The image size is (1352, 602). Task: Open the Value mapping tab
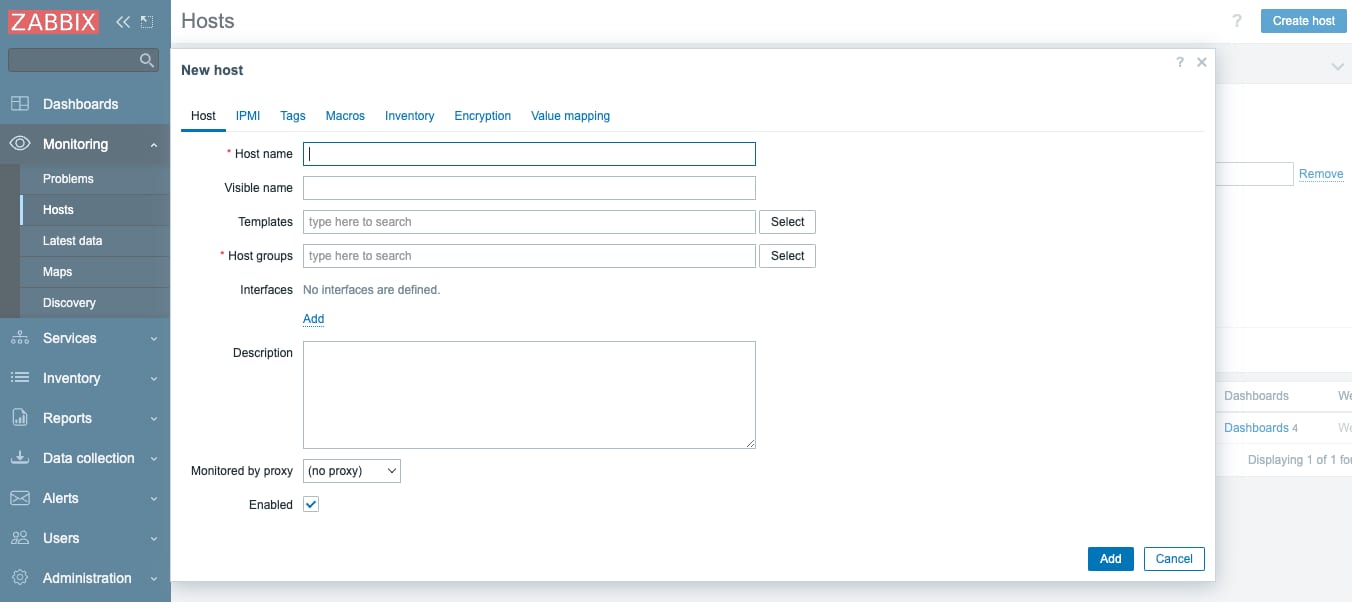coord(570,115)
